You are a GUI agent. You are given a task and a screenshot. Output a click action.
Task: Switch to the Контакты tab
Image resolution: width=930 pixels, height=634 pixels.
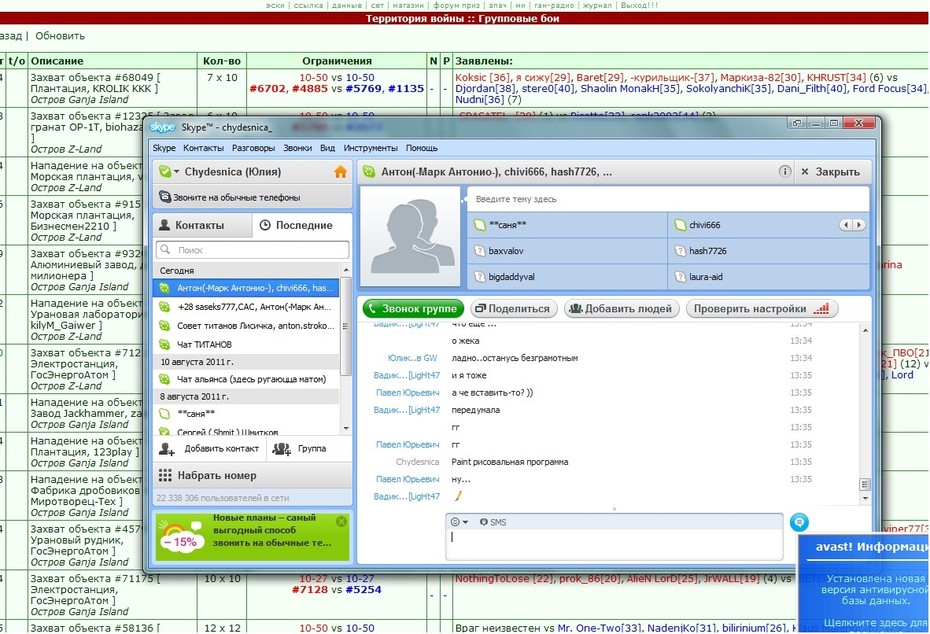point(202,225)
